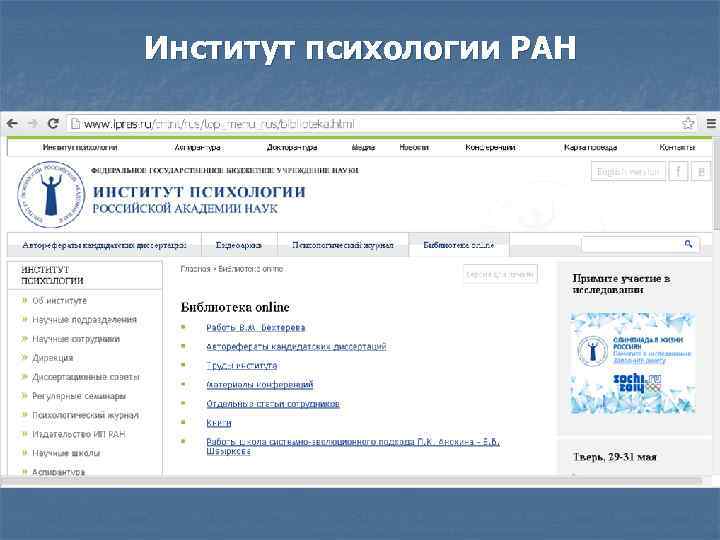Open sidebar item Издательство ИП РАН

(79, 434)
